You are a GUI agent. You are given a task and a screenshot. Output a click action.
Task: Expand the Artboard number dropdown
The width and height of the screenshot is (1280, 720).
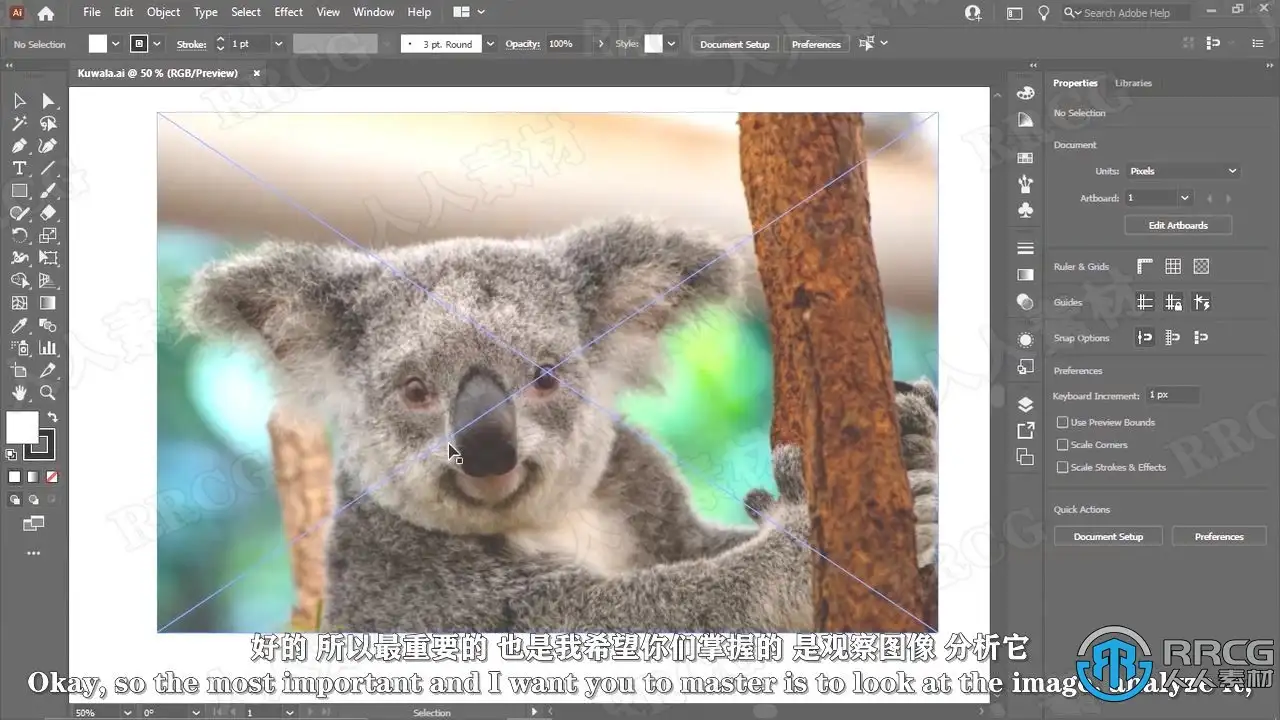coord(1159,198)
